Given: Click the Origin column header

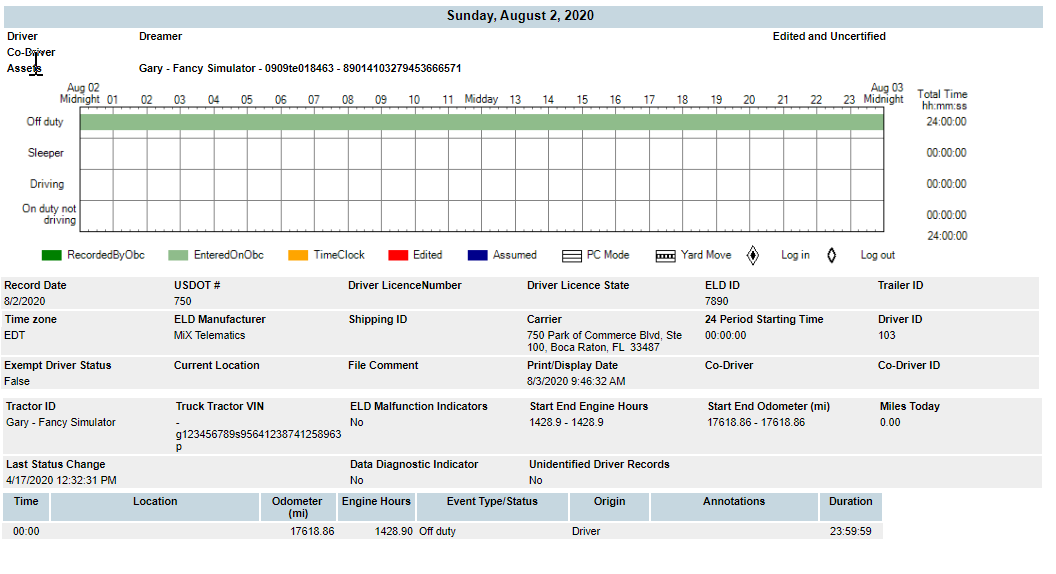Looking at the screenshot, I should coord(609,507).
